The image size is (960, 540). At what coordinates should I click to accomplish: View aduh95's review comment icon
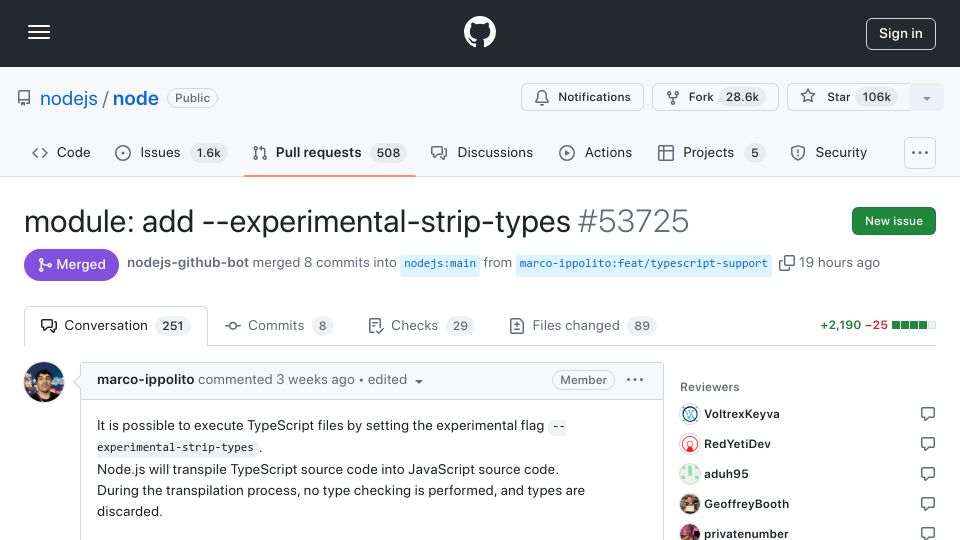(928, 474)
